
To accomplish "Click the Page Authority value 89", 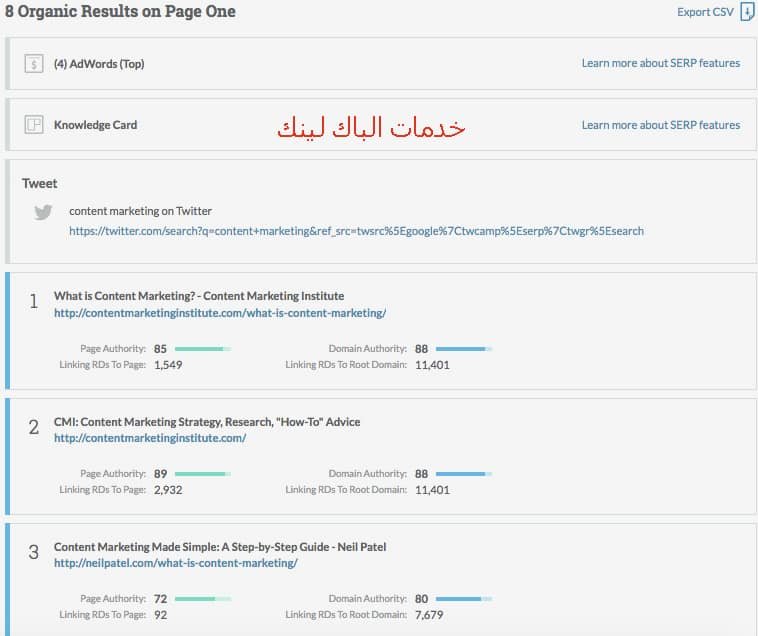I will coord(160,474).
